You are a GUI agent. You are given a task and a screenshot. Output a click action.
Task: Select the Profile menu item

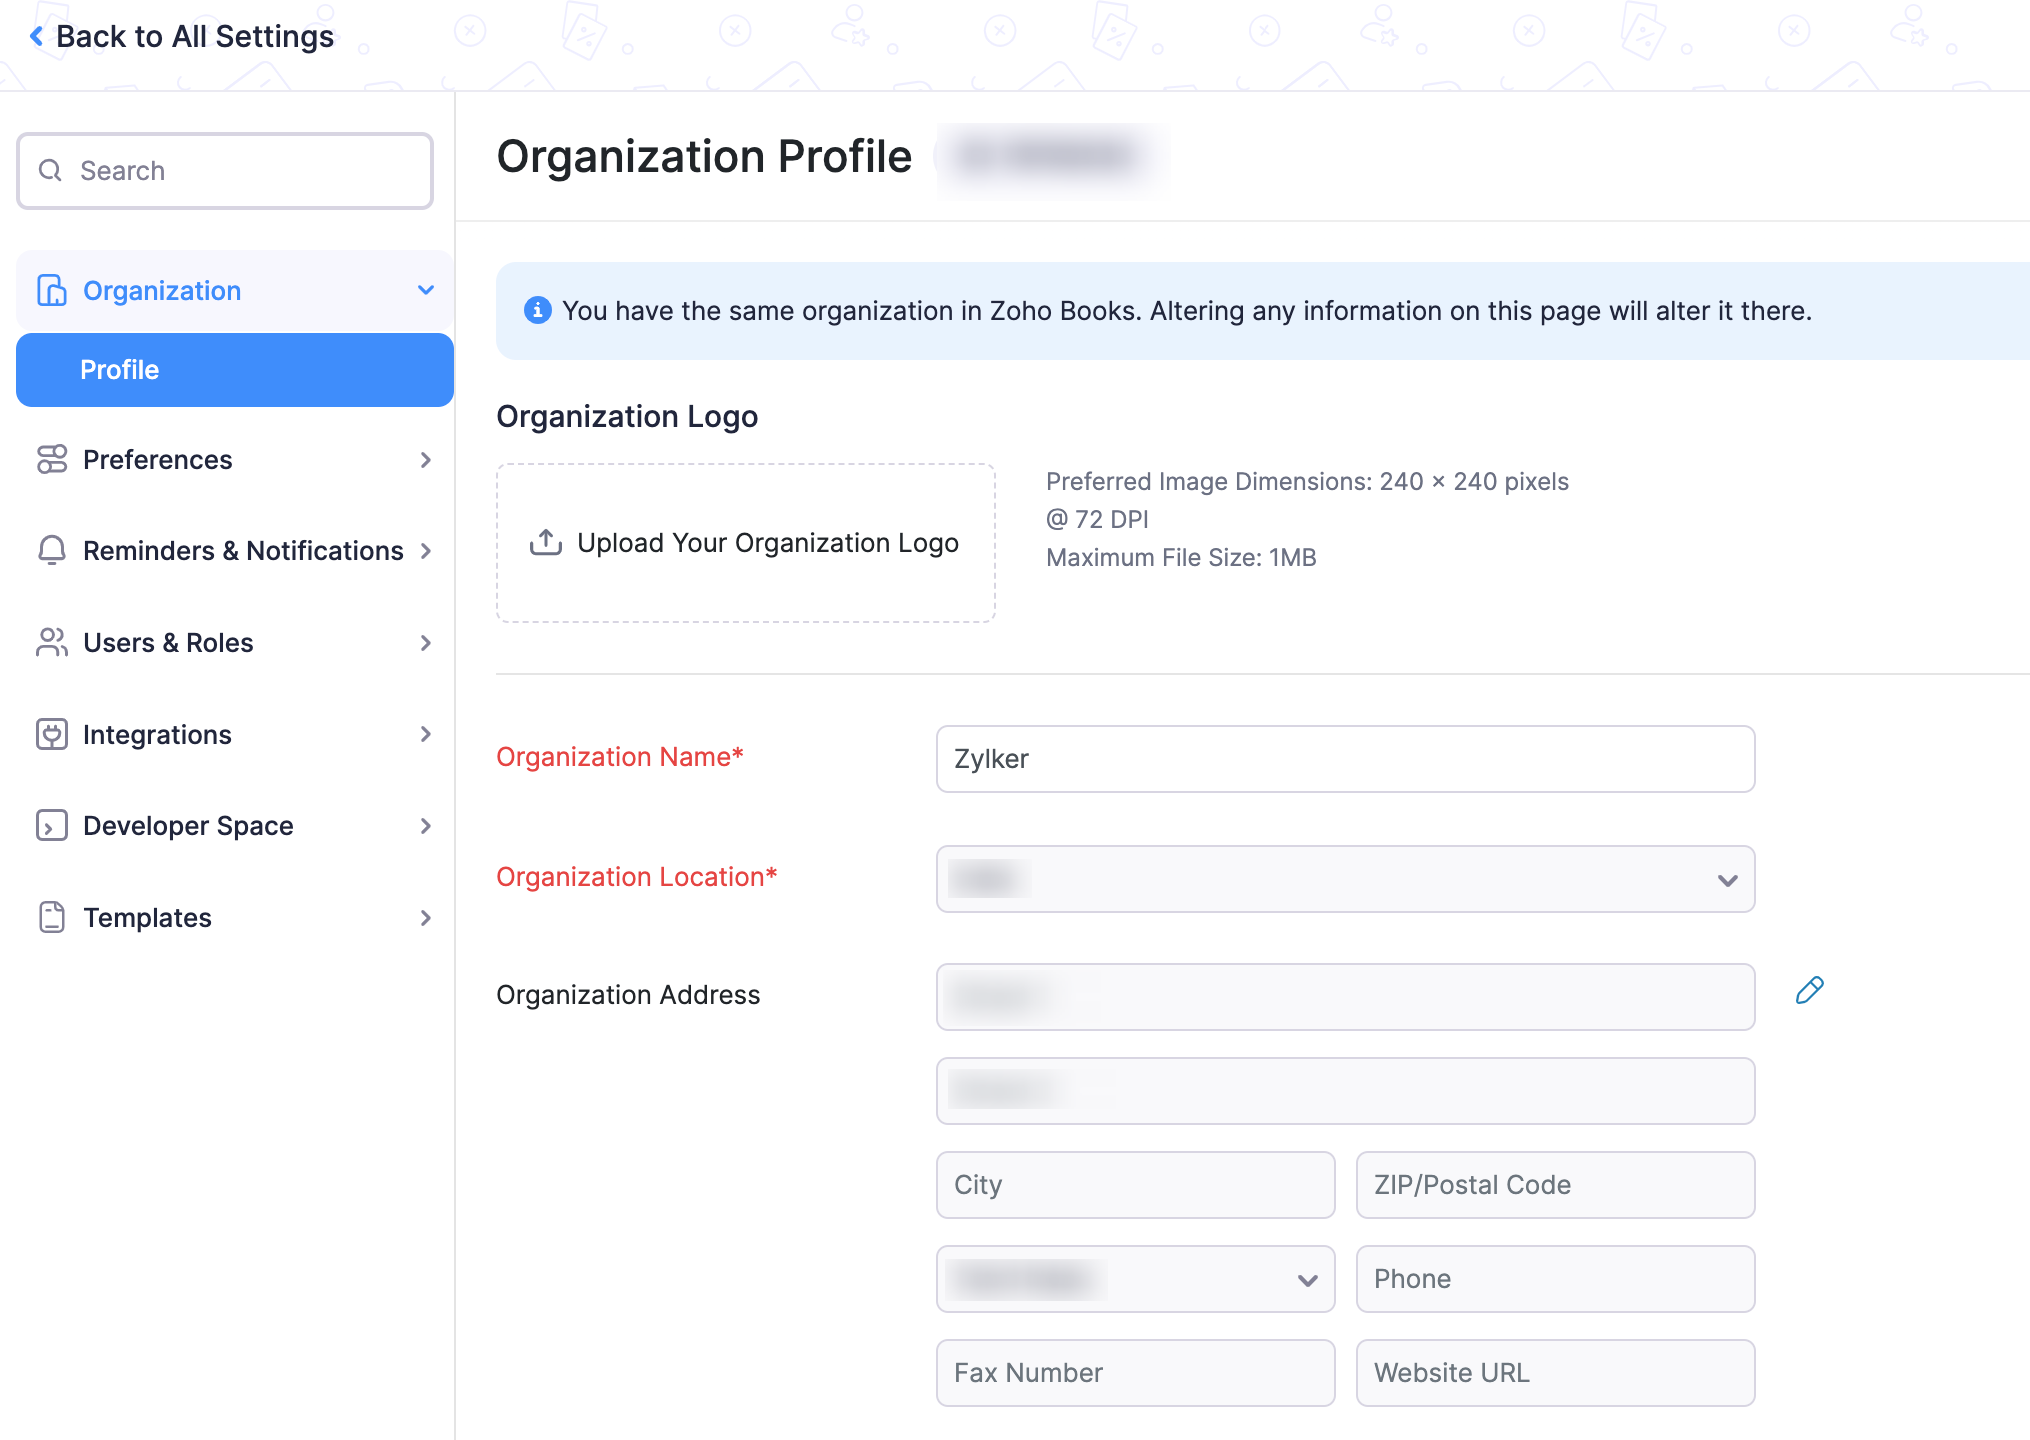point(118,370)
